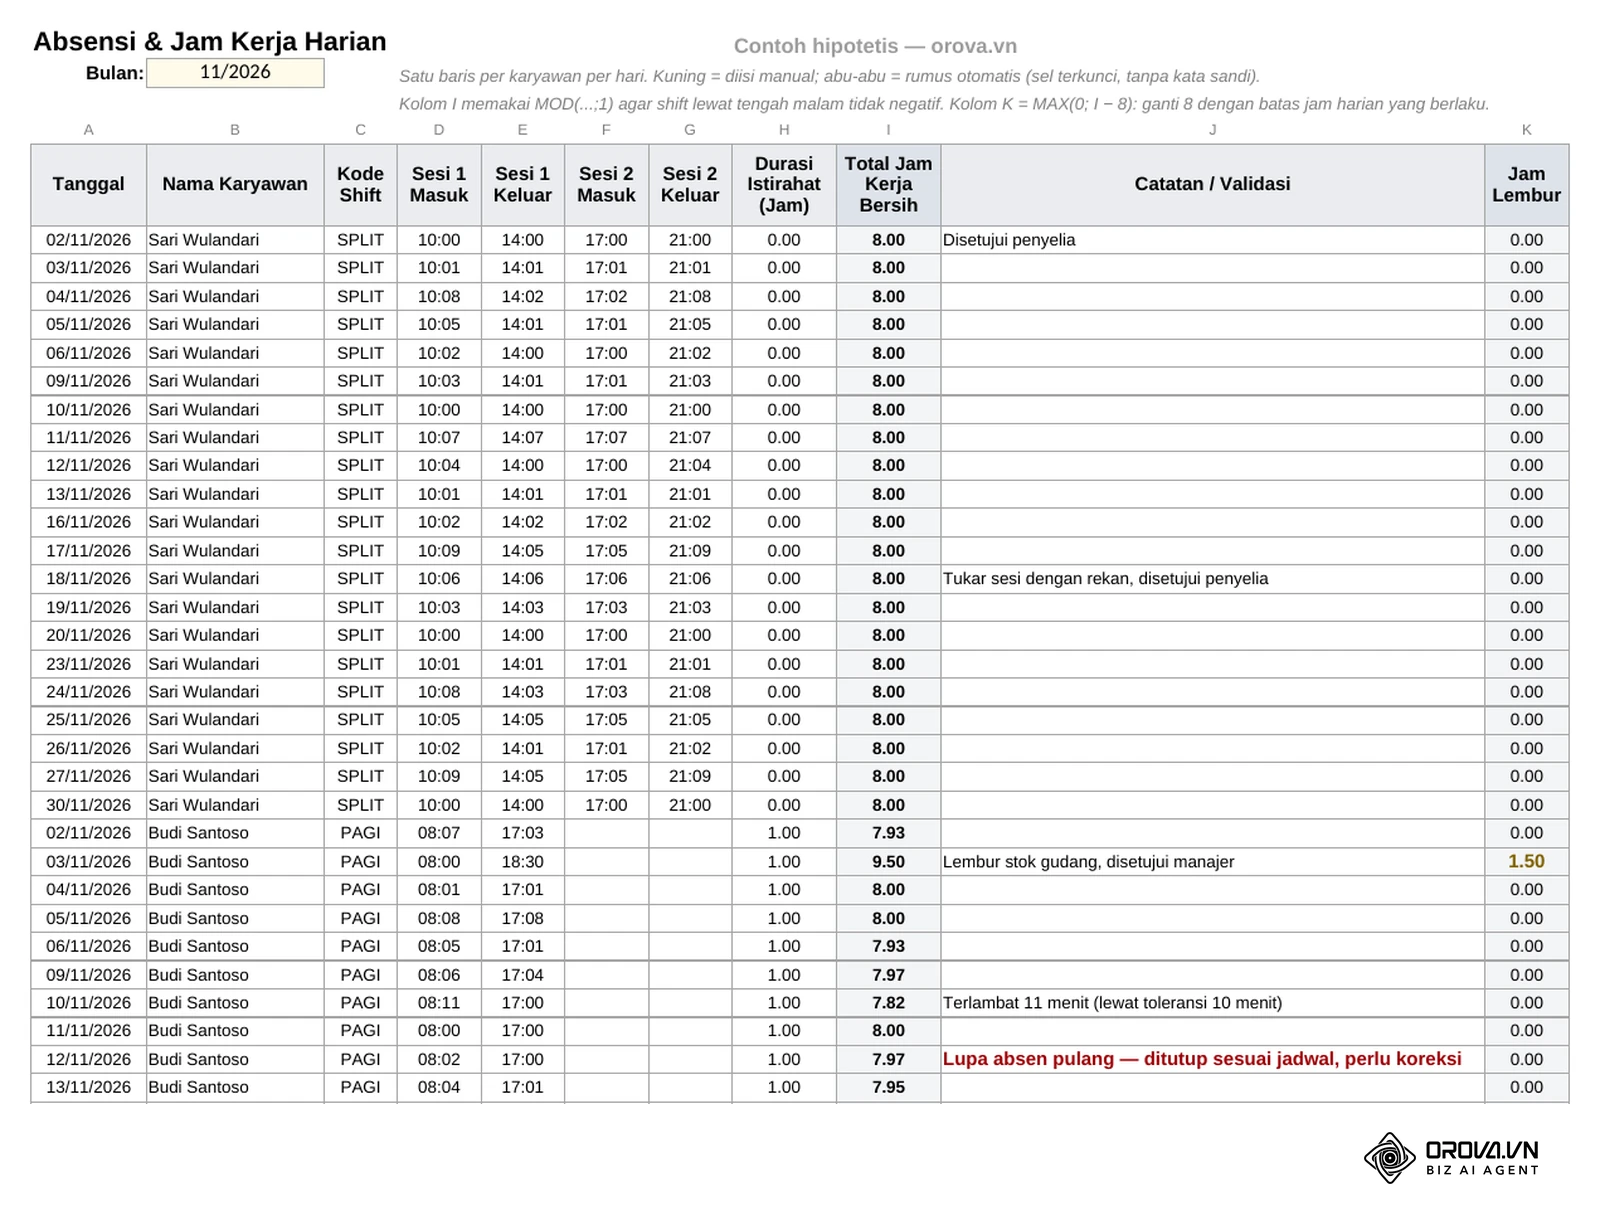This screenshot has width=1600, height=1224.
Task: Select the 18:30 clock-out cell
Action: click(x=522, y=862)
